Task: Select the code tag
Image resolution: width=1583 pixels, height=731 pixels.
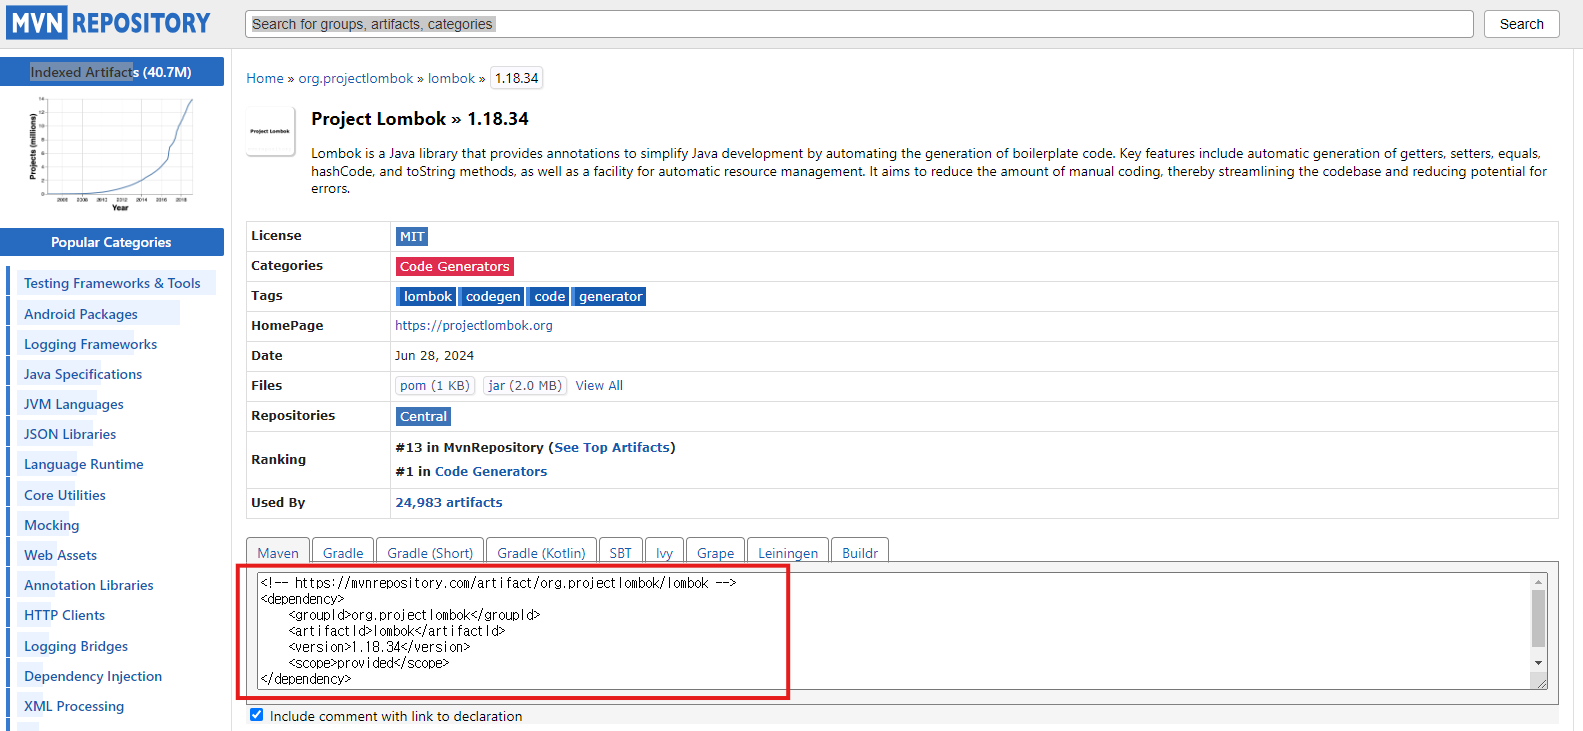Action: coord(549,297)
